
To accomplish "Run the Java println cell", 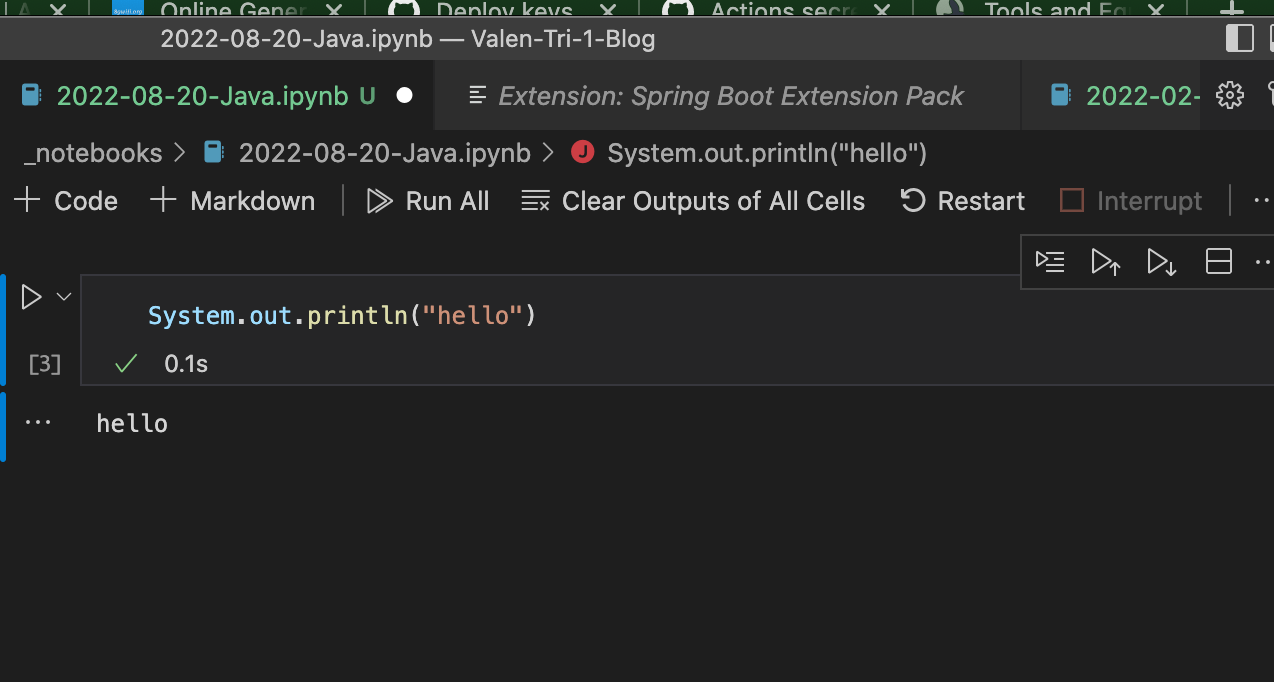I will [31, 297].
